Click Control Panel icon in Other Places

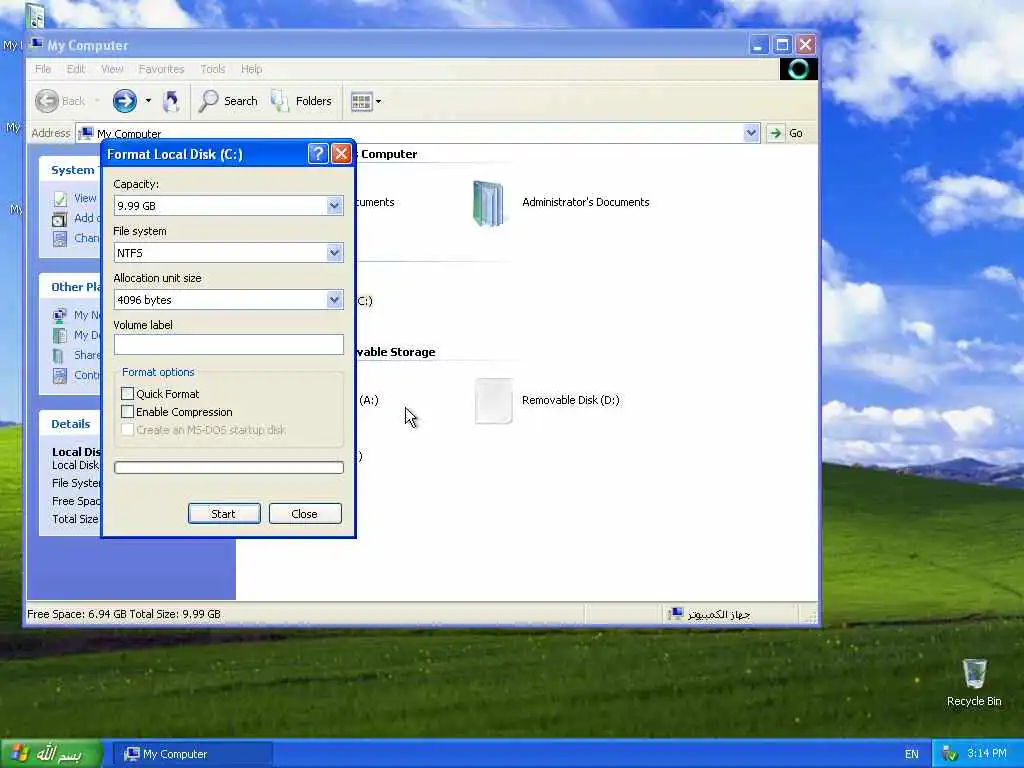pos(60,376)
